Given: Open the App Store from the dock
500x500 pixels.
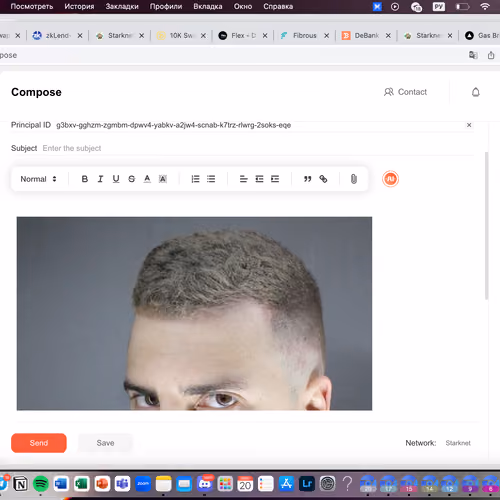Looking at the screenshot, I should 286,484.
